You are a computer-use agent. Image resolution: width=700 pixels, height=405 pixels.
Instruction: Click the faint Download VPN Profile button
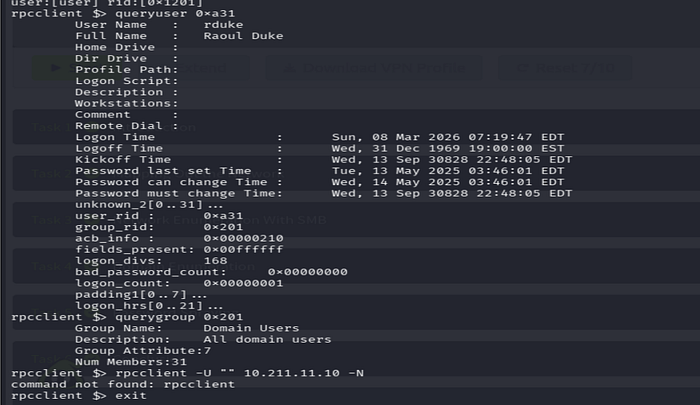(374, 68)
